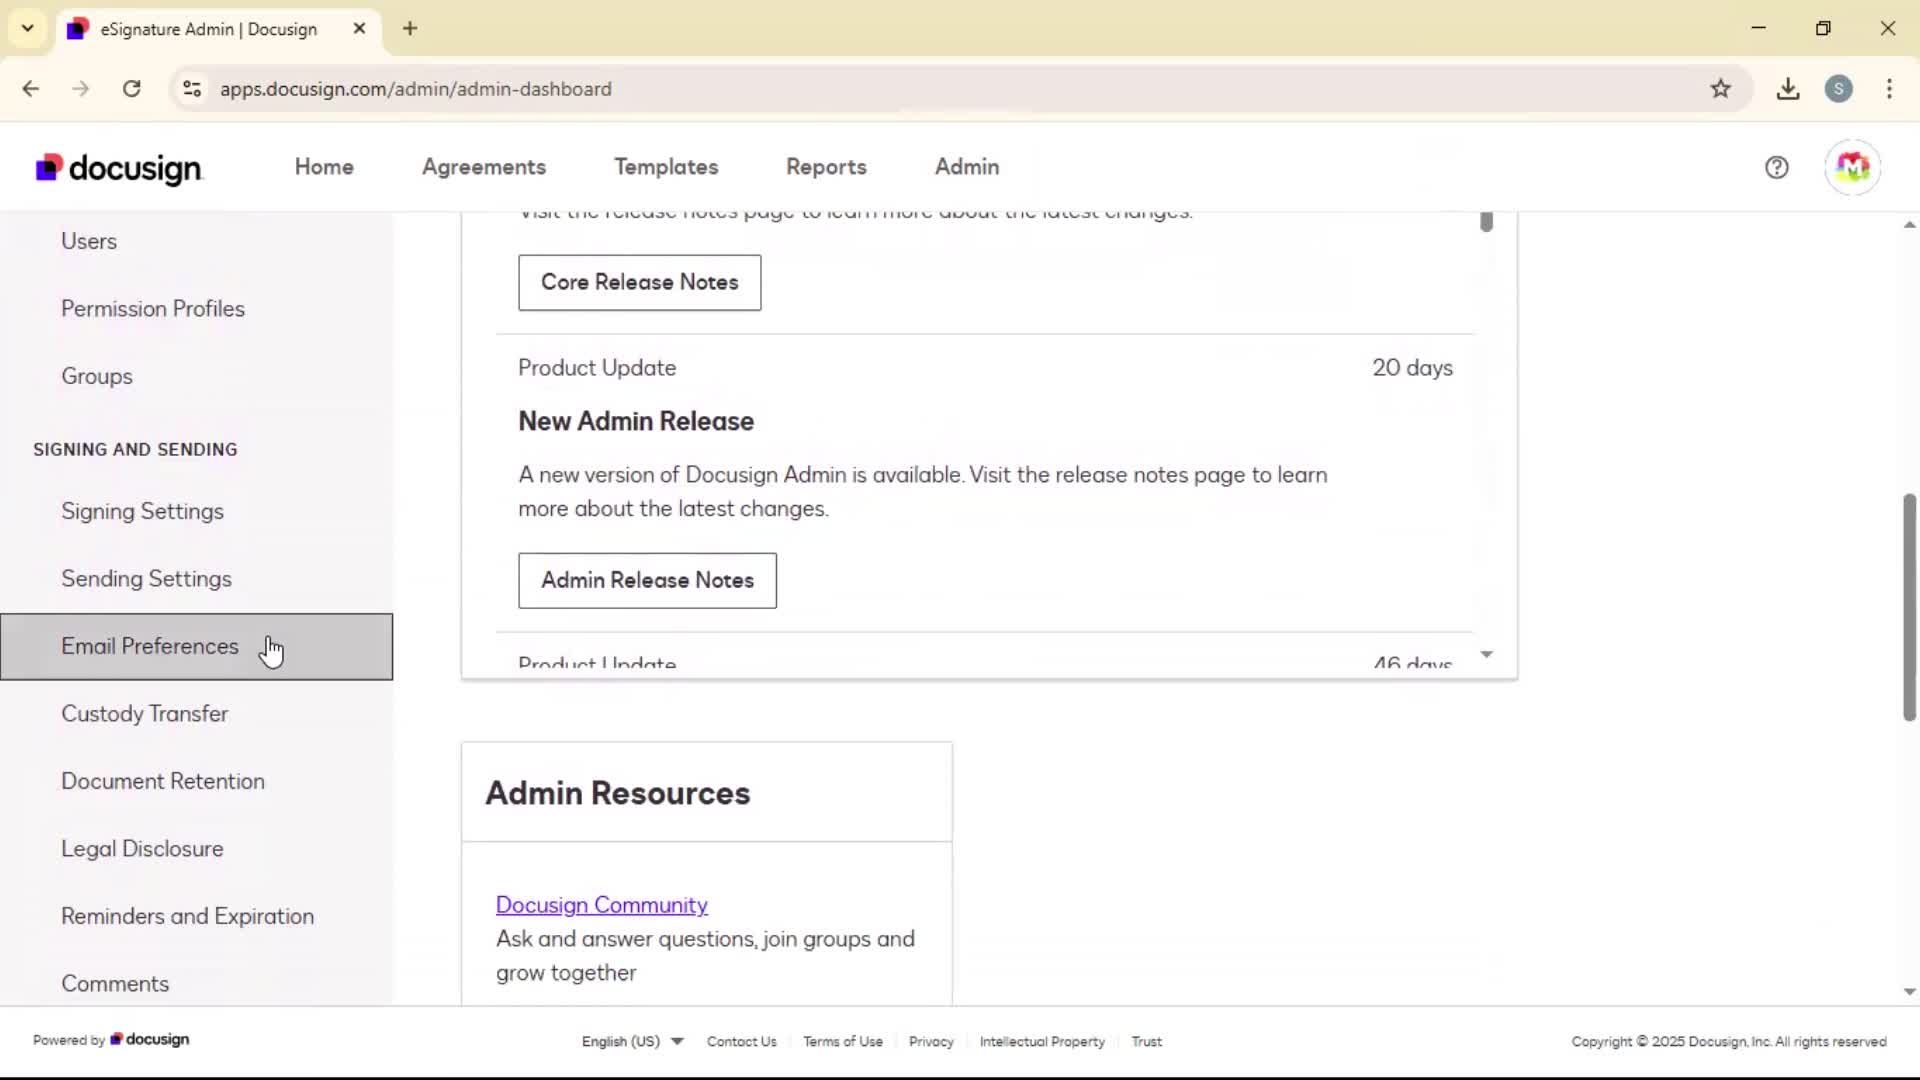Click the '20 days' timestamp
This screenshot has width=1920, height=1080.
click(1412, 368)
